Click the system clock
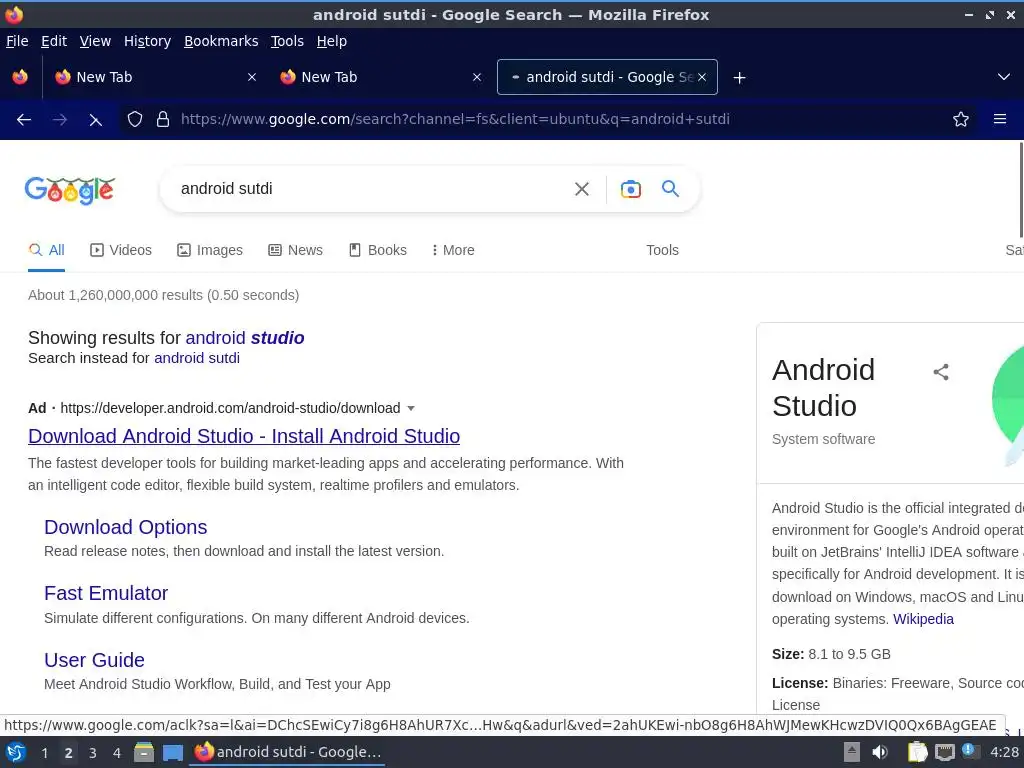1024x768 pixels. [x=1004, y=752]
